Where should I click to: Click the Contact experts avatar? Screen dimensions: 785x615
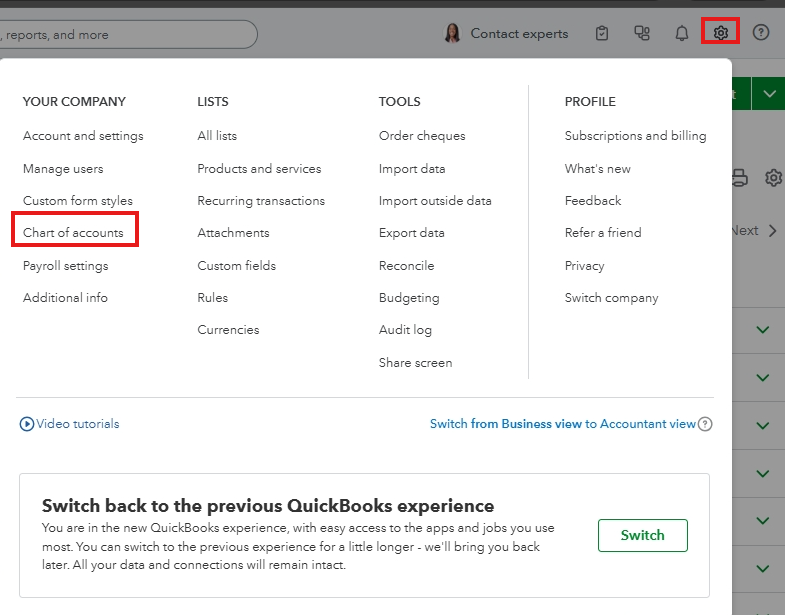[x=453, y=33]
